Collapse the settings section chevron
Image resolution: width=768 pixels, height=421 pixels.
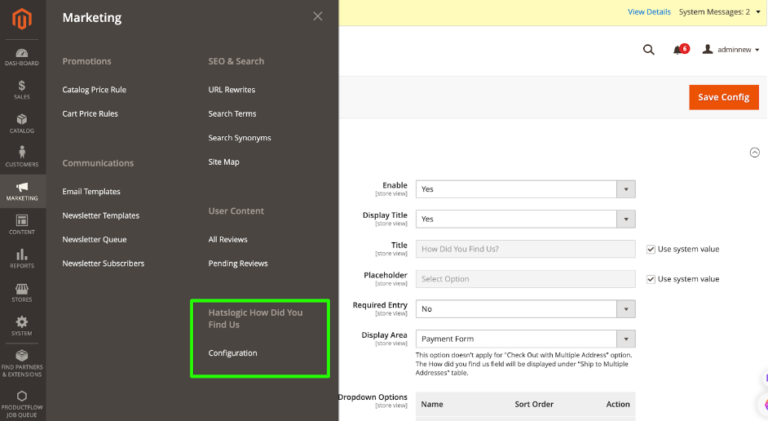tap(754, 153)
